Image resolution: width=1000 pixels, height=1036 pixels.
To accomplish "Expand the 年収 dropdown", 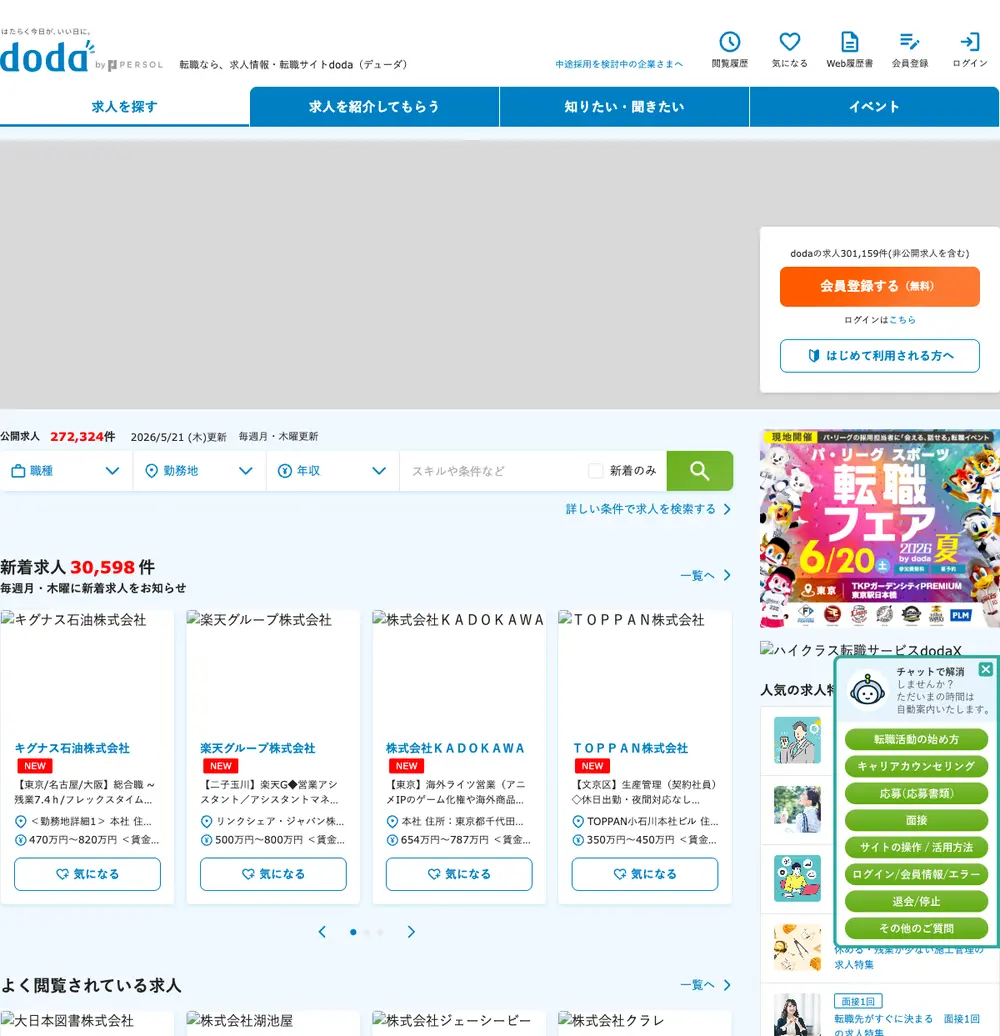I will pyautogui.click(x=333, y=471).
